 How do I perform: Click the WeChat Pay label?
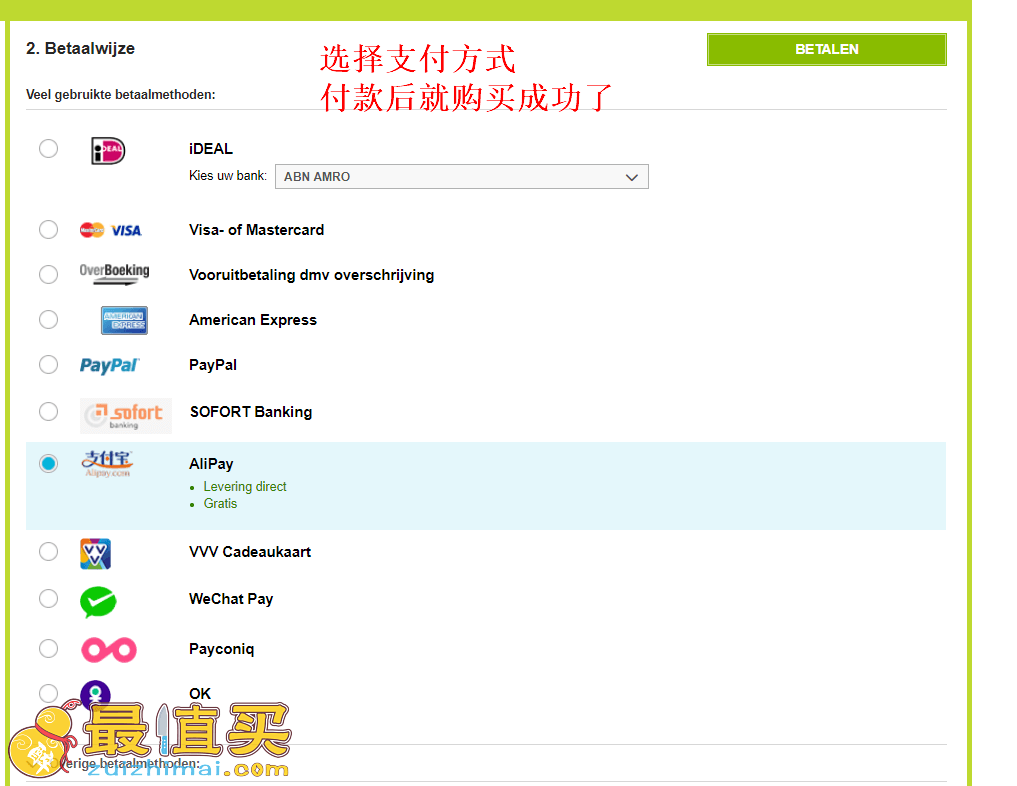231,599
